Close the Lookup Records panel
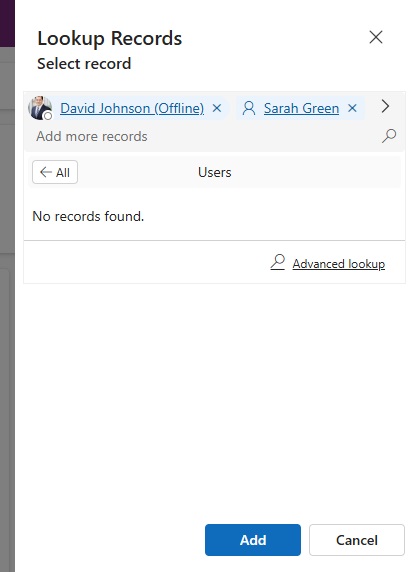410x572 pixels. [x=376, y=37]
